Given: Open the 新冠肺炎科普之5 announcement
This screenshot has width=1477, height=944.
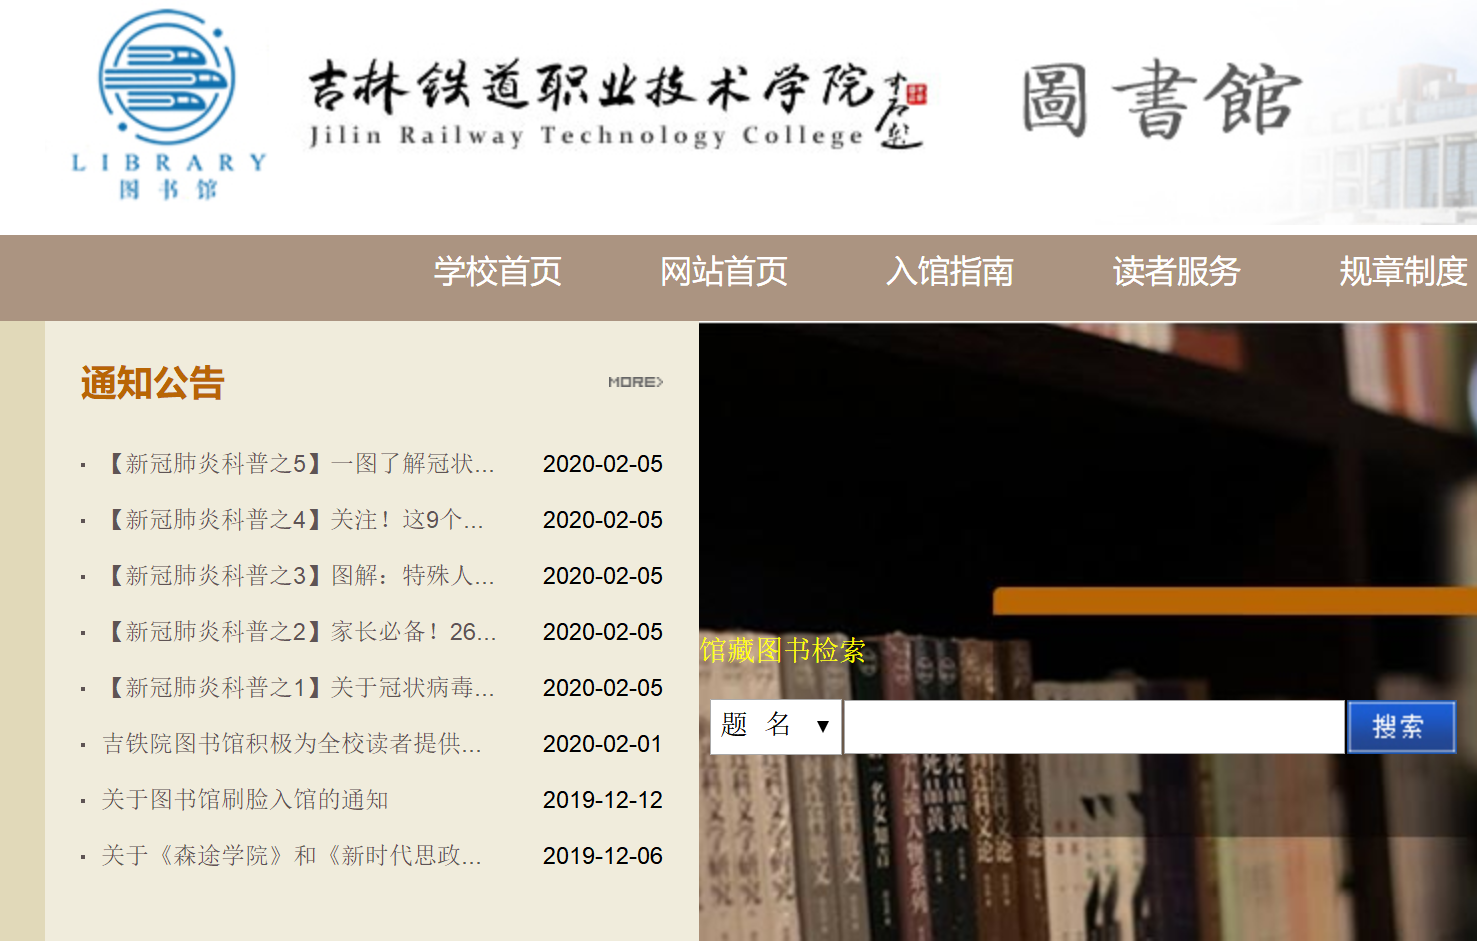Looking at the screenshot, I should [298, 464].
